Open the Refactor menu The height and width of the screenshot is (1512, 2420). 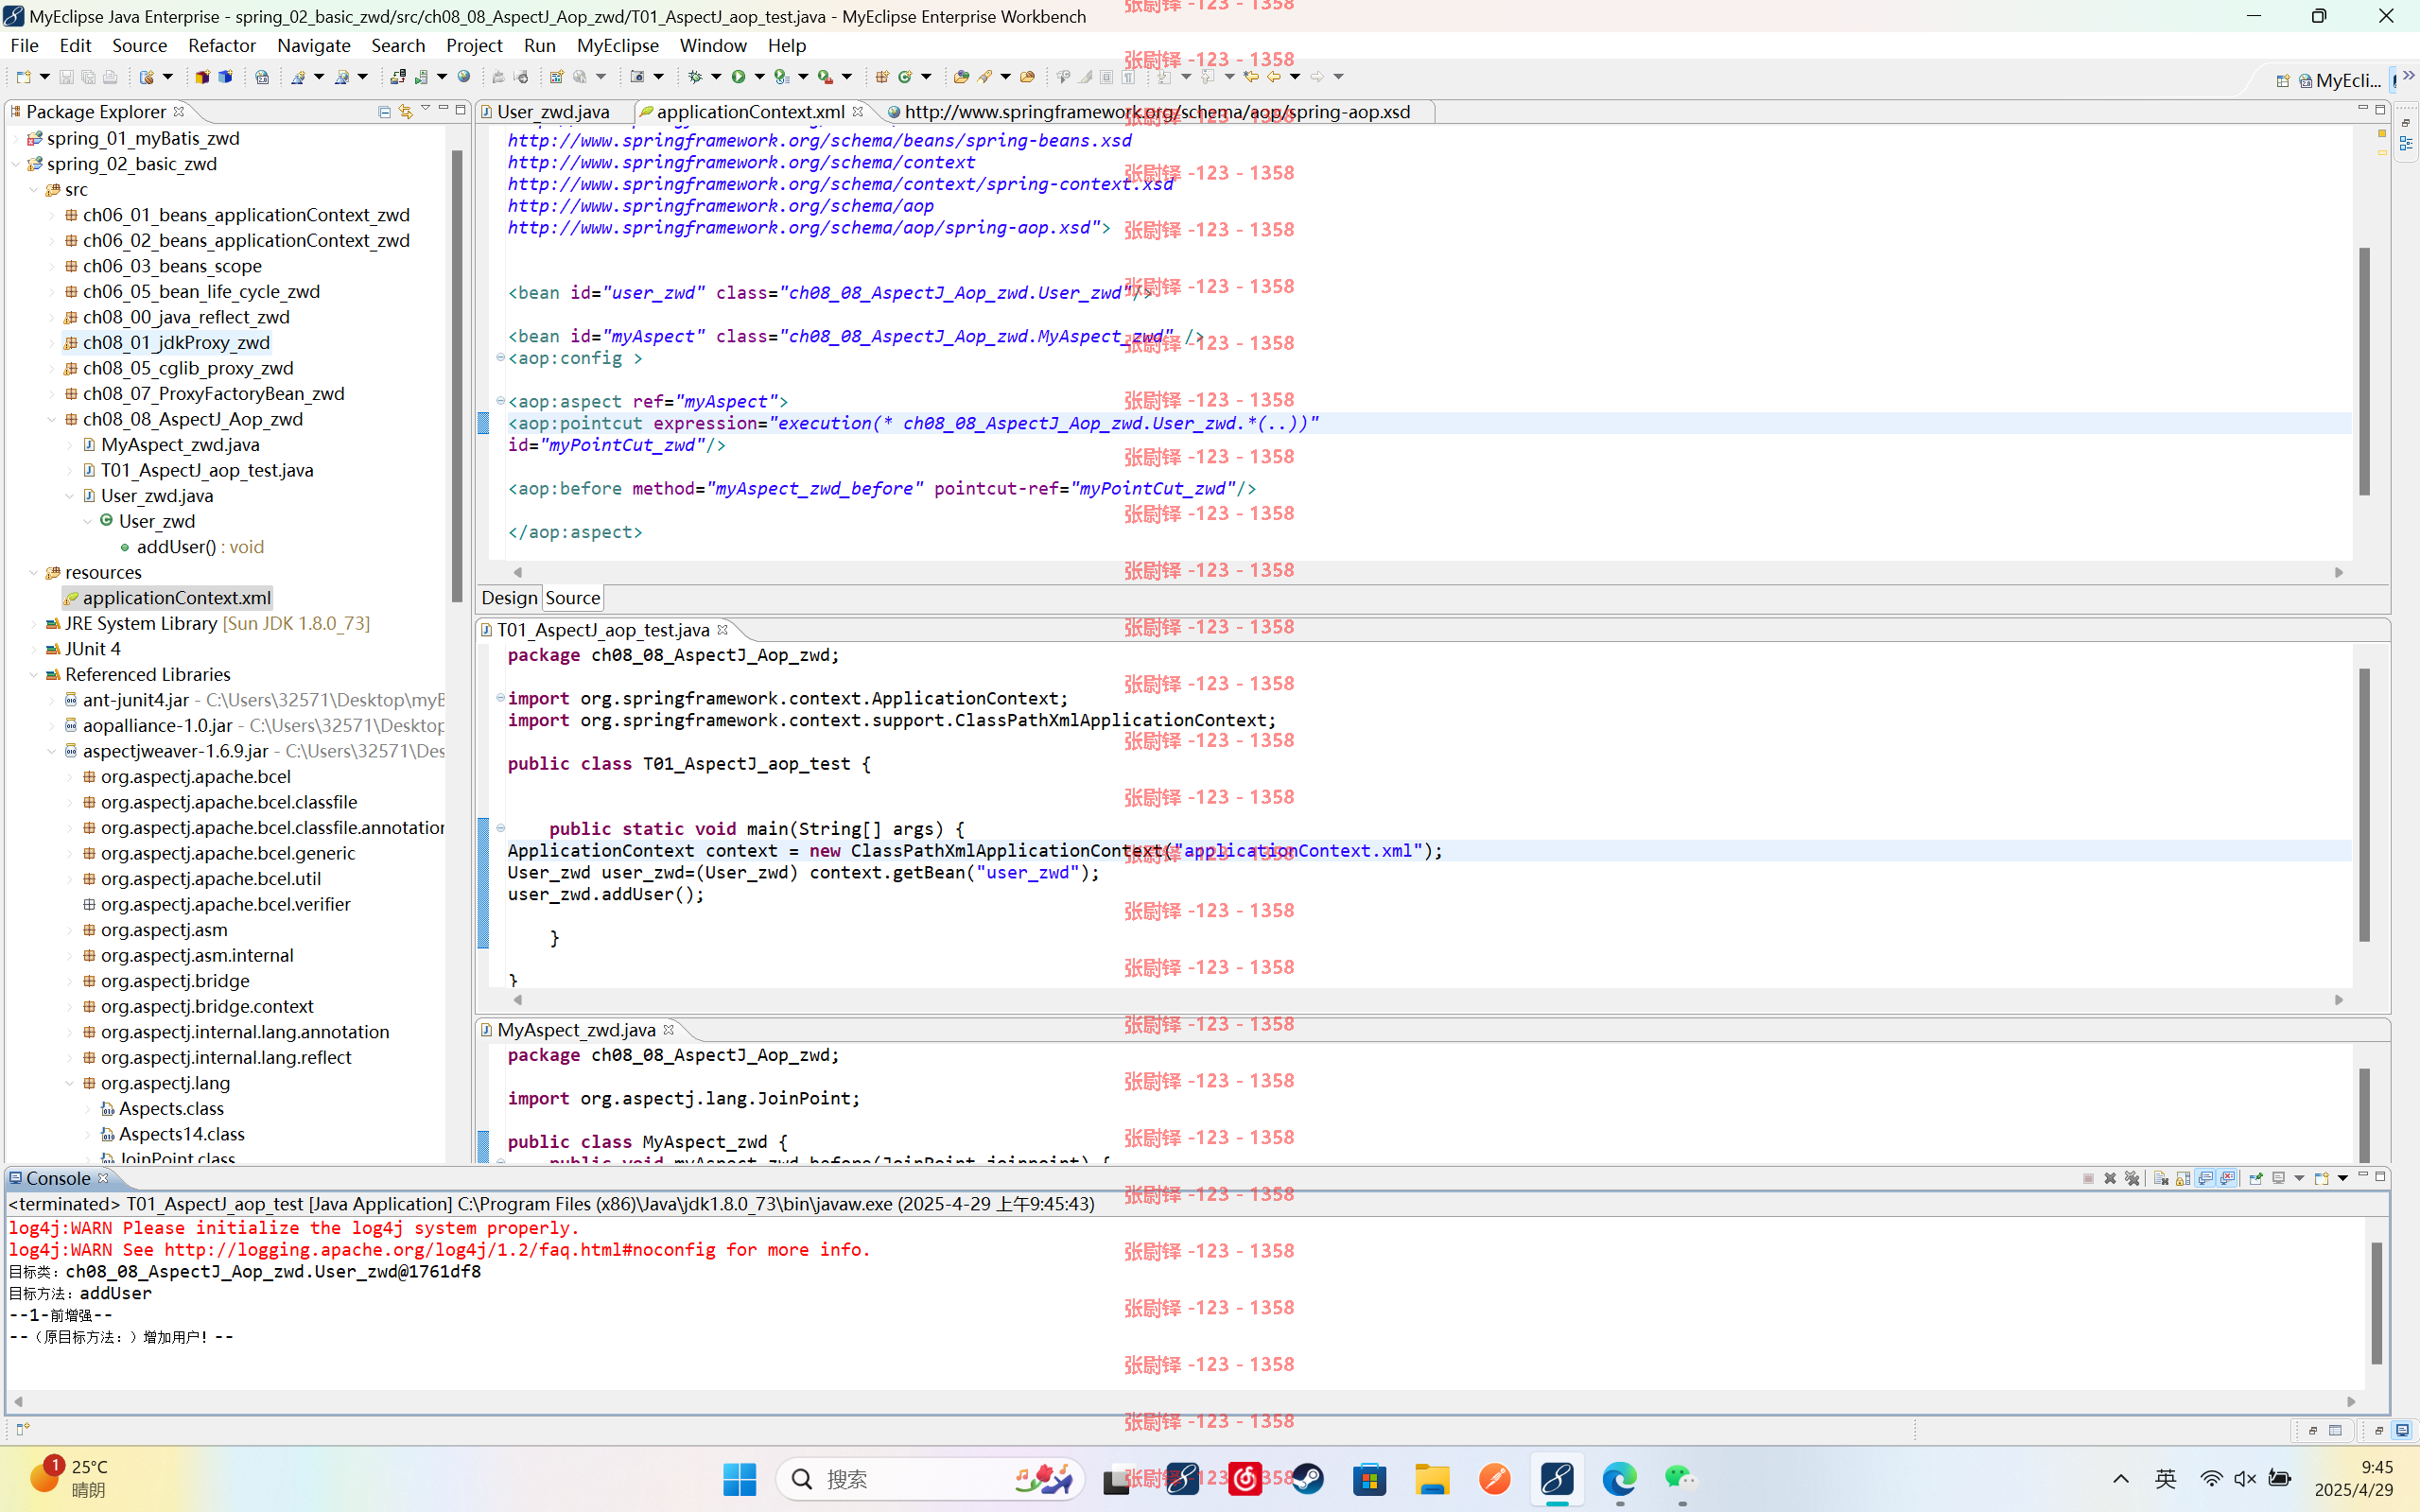(222, 45)
